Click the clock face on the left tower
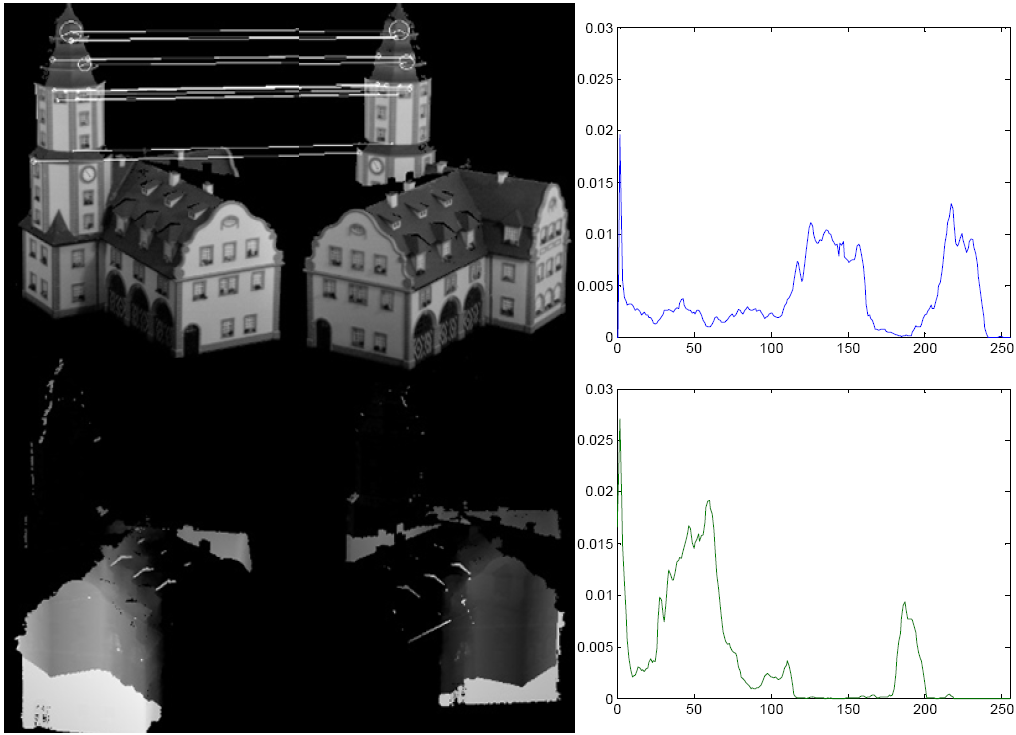Screen dimensions: 1016x735 [x=87, y=174]
